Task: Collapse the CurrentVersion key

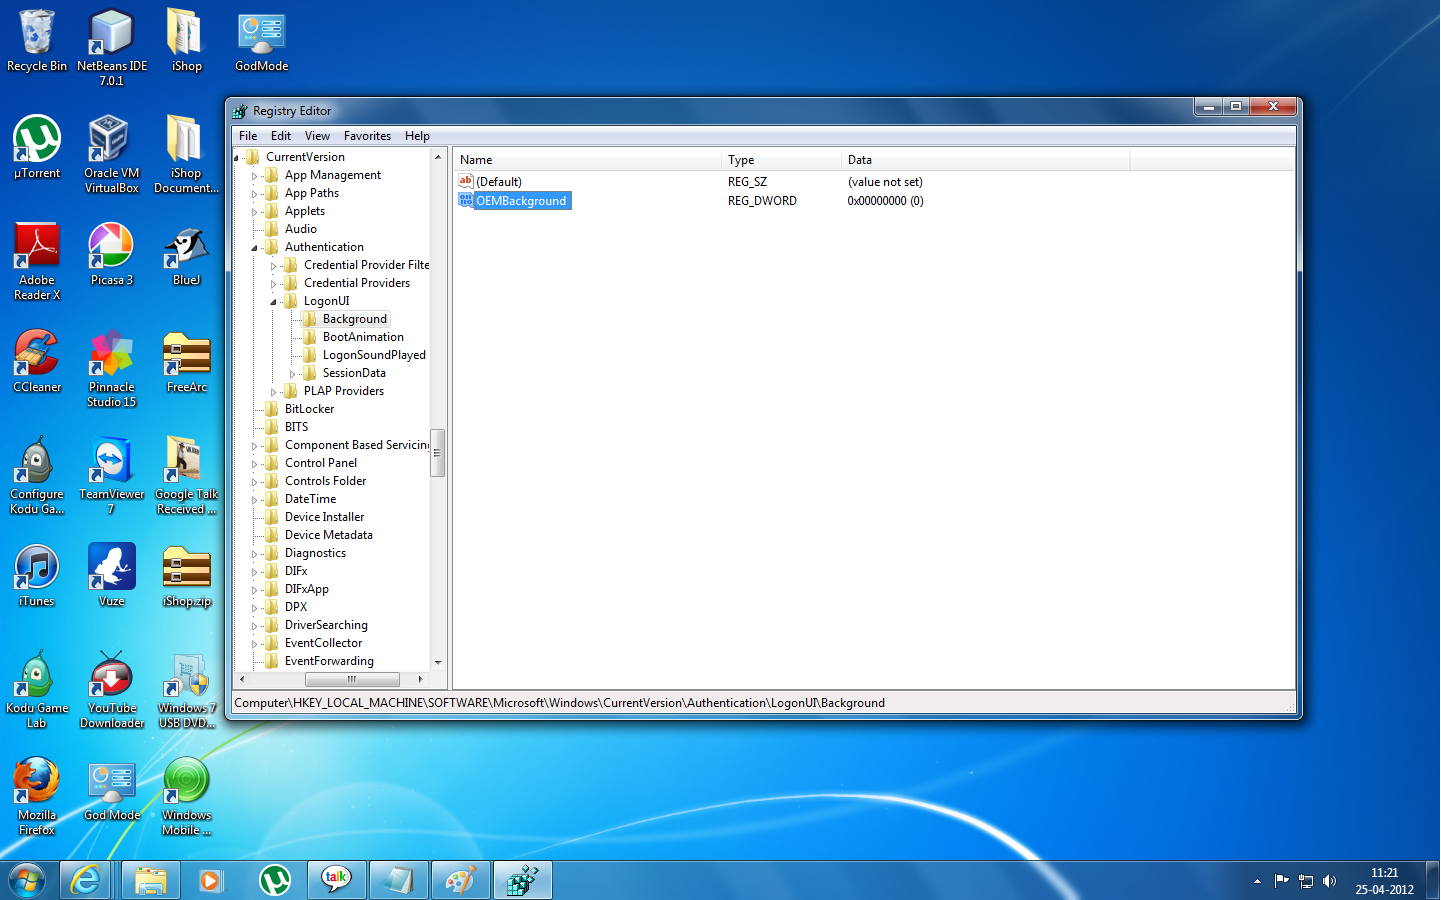Action: click(238, 158)
